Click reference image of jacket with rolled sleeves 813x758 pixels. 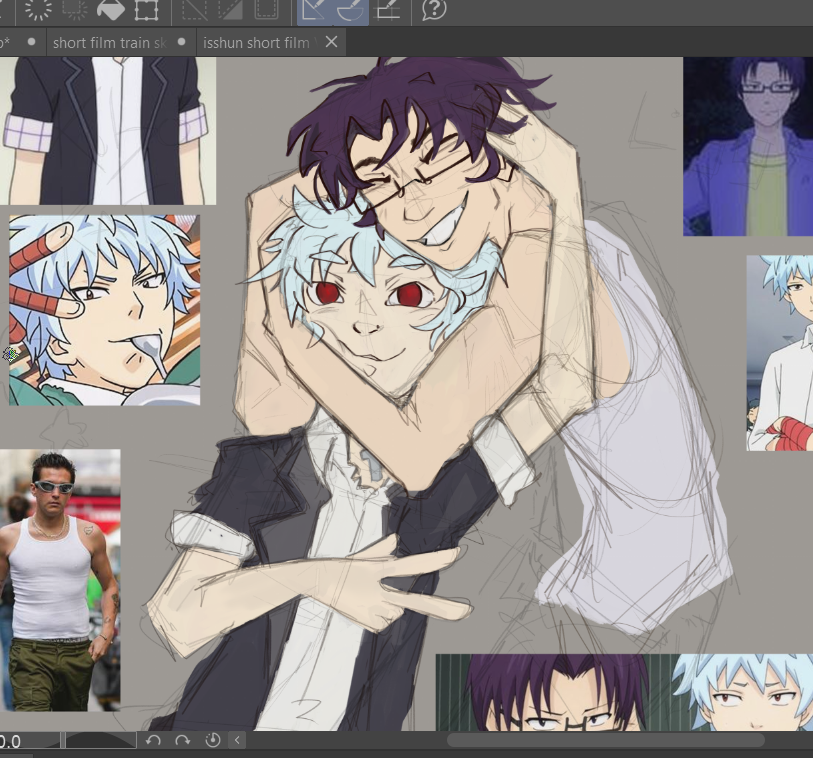[108, 131]
